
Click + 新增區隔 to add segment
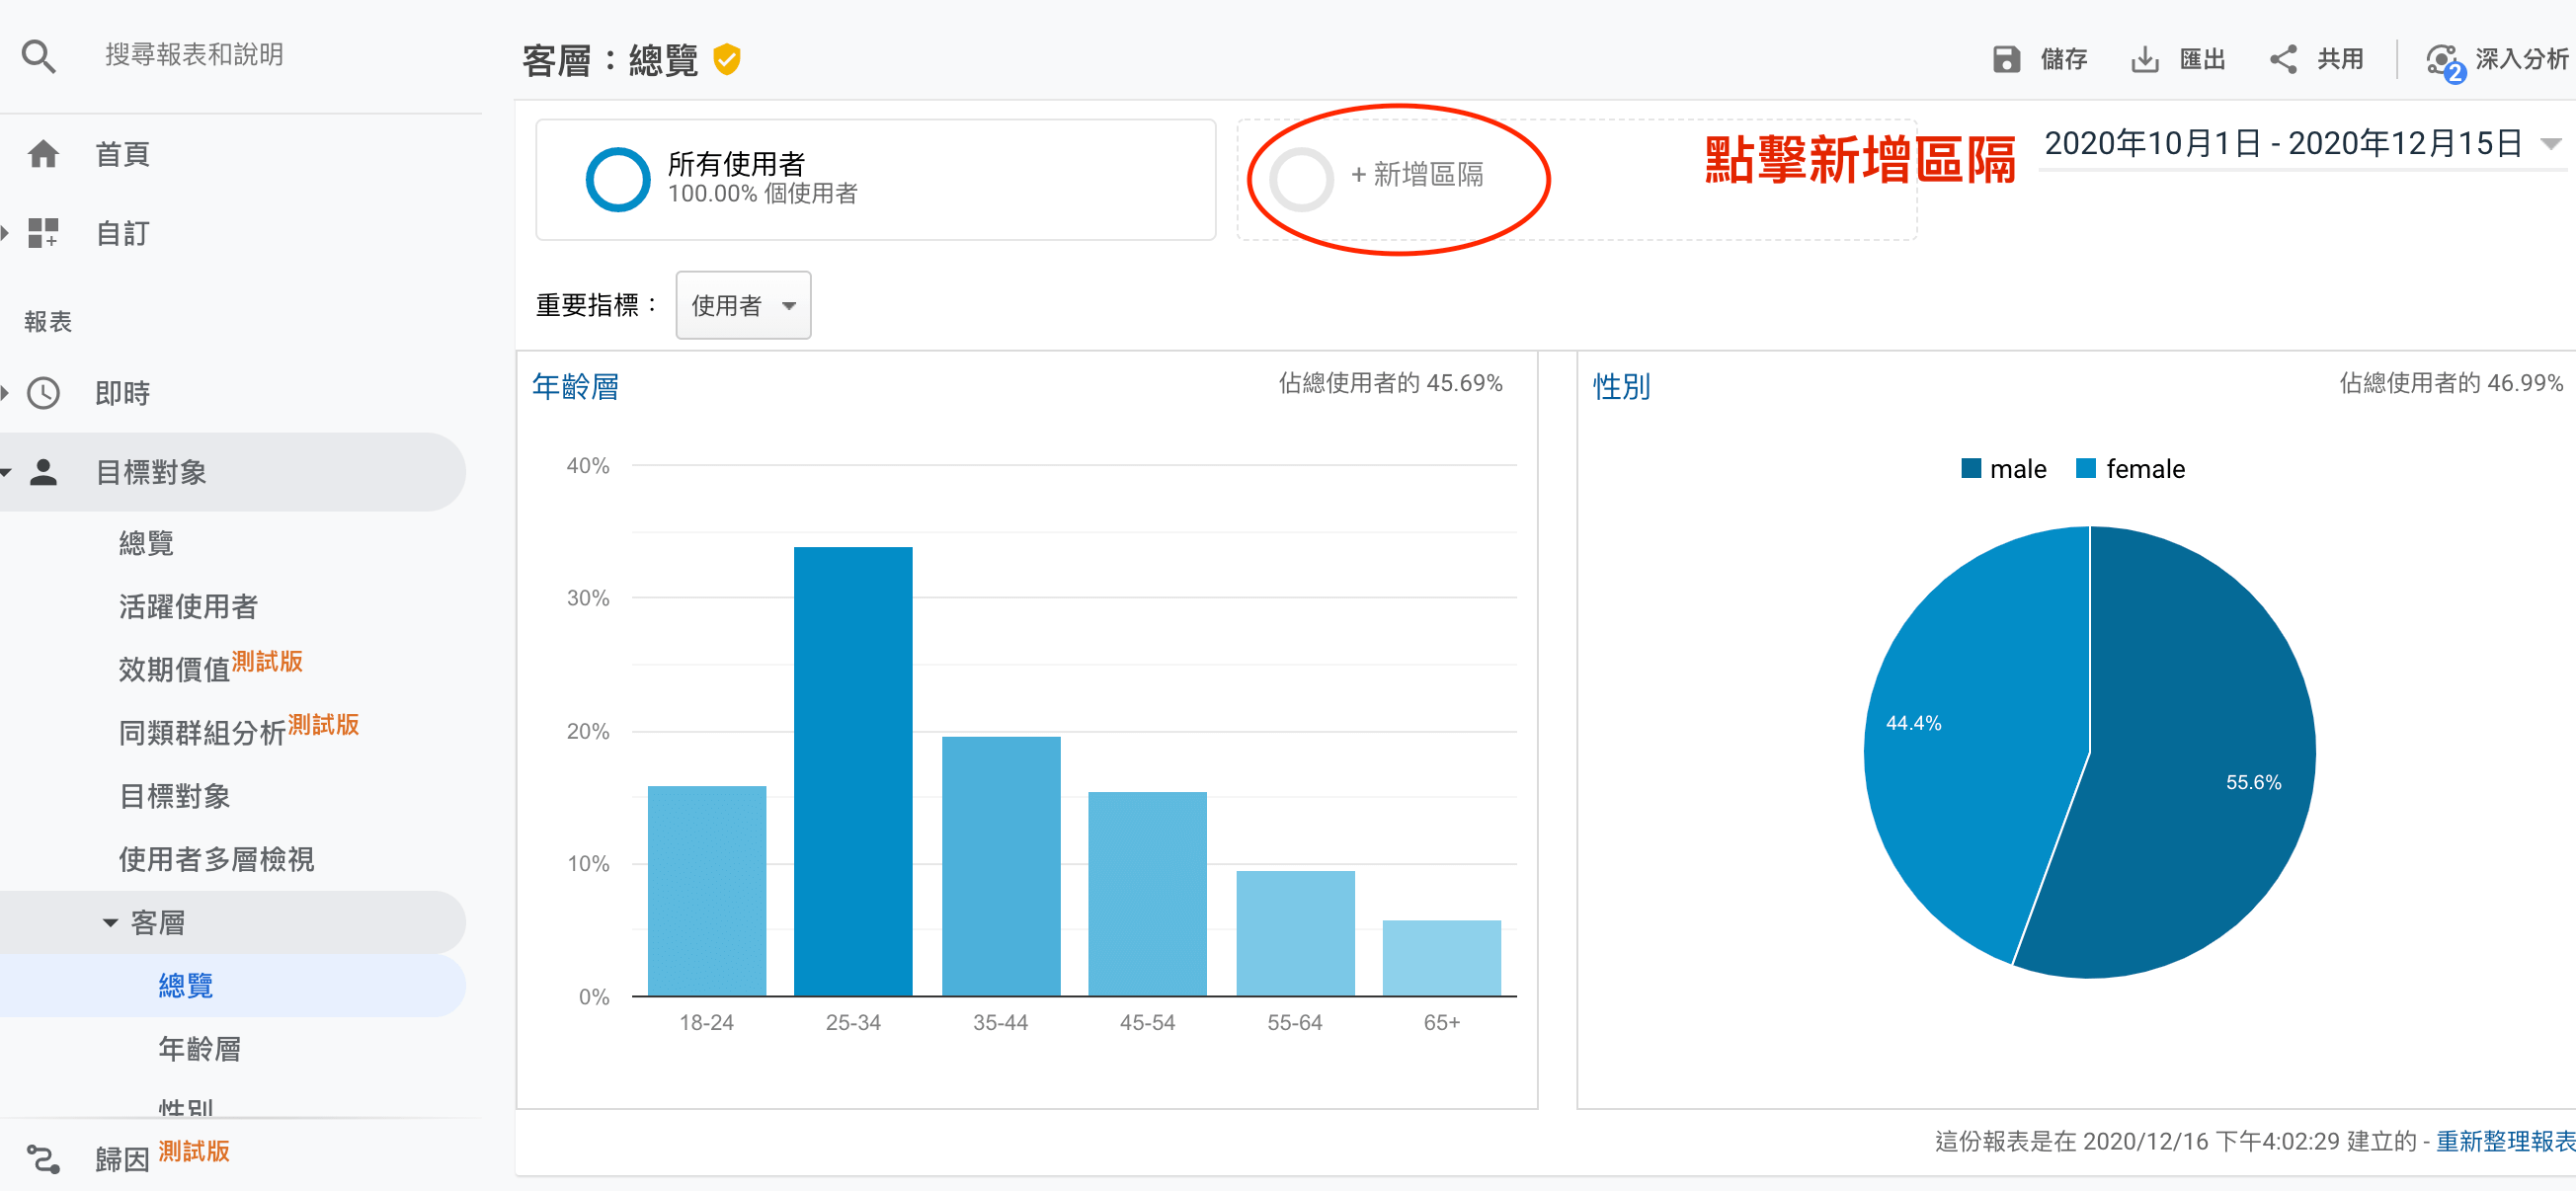point(1416,175)
